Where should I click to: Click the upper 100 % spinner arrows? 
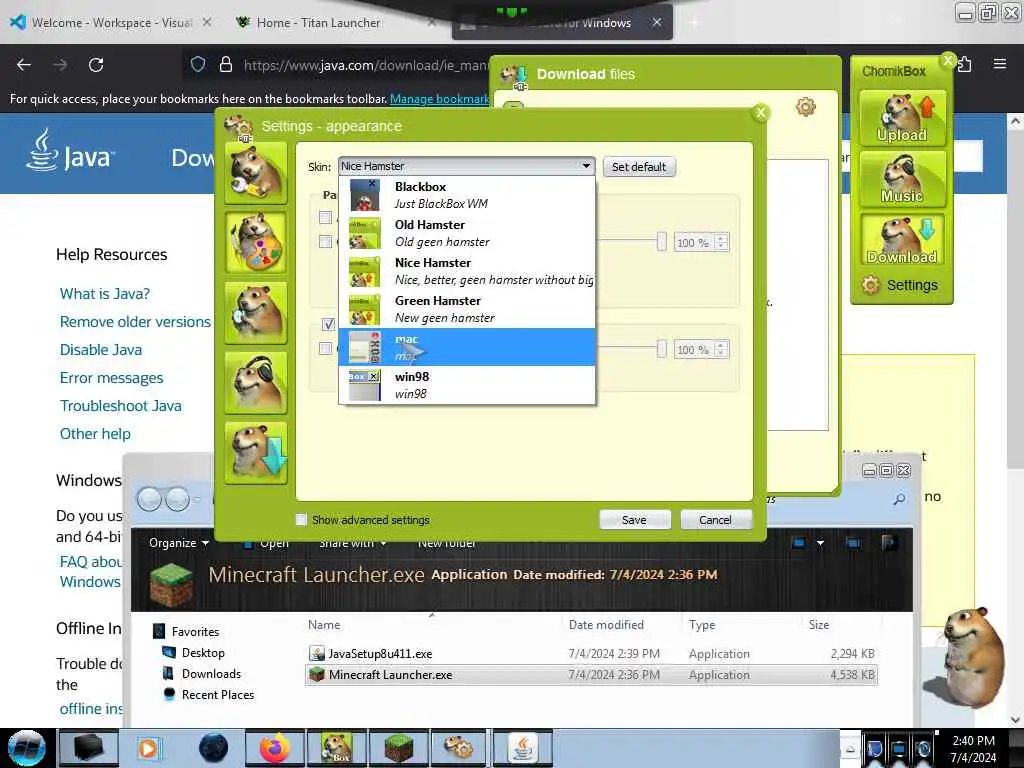point(722,242)
